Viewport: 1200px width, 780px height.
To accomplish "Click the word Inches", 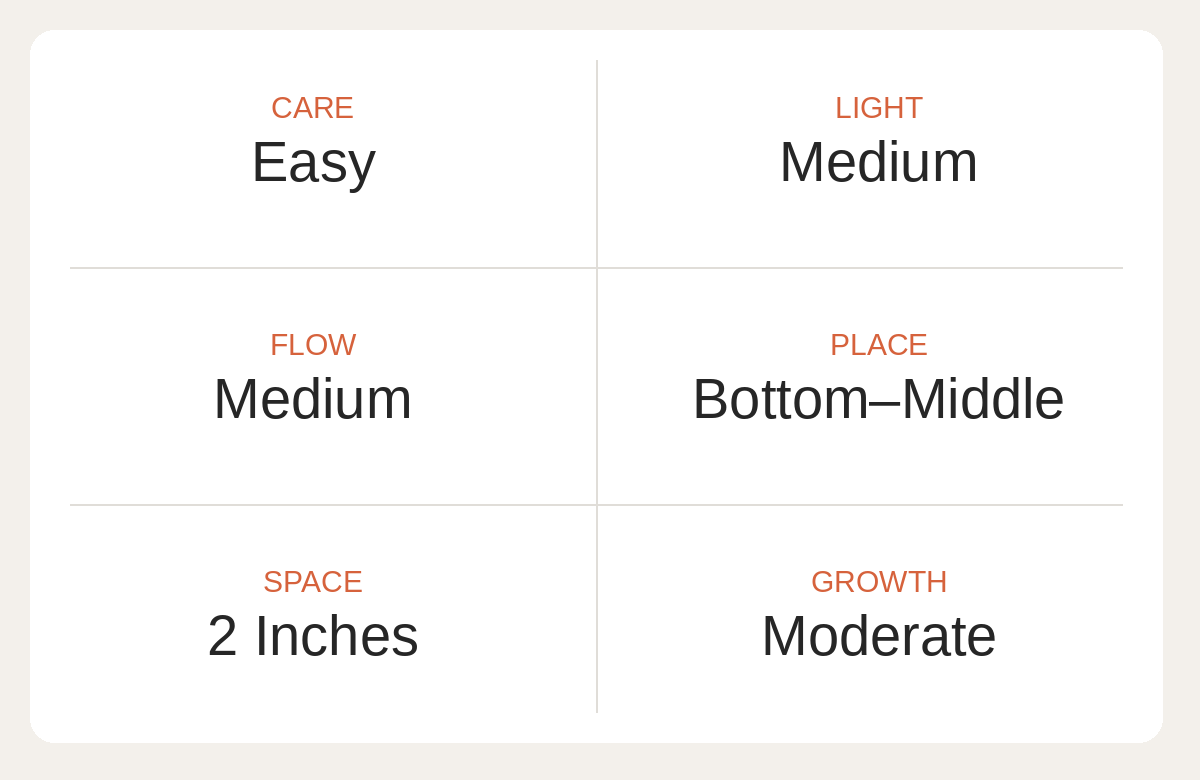I will tap(336, 636).
